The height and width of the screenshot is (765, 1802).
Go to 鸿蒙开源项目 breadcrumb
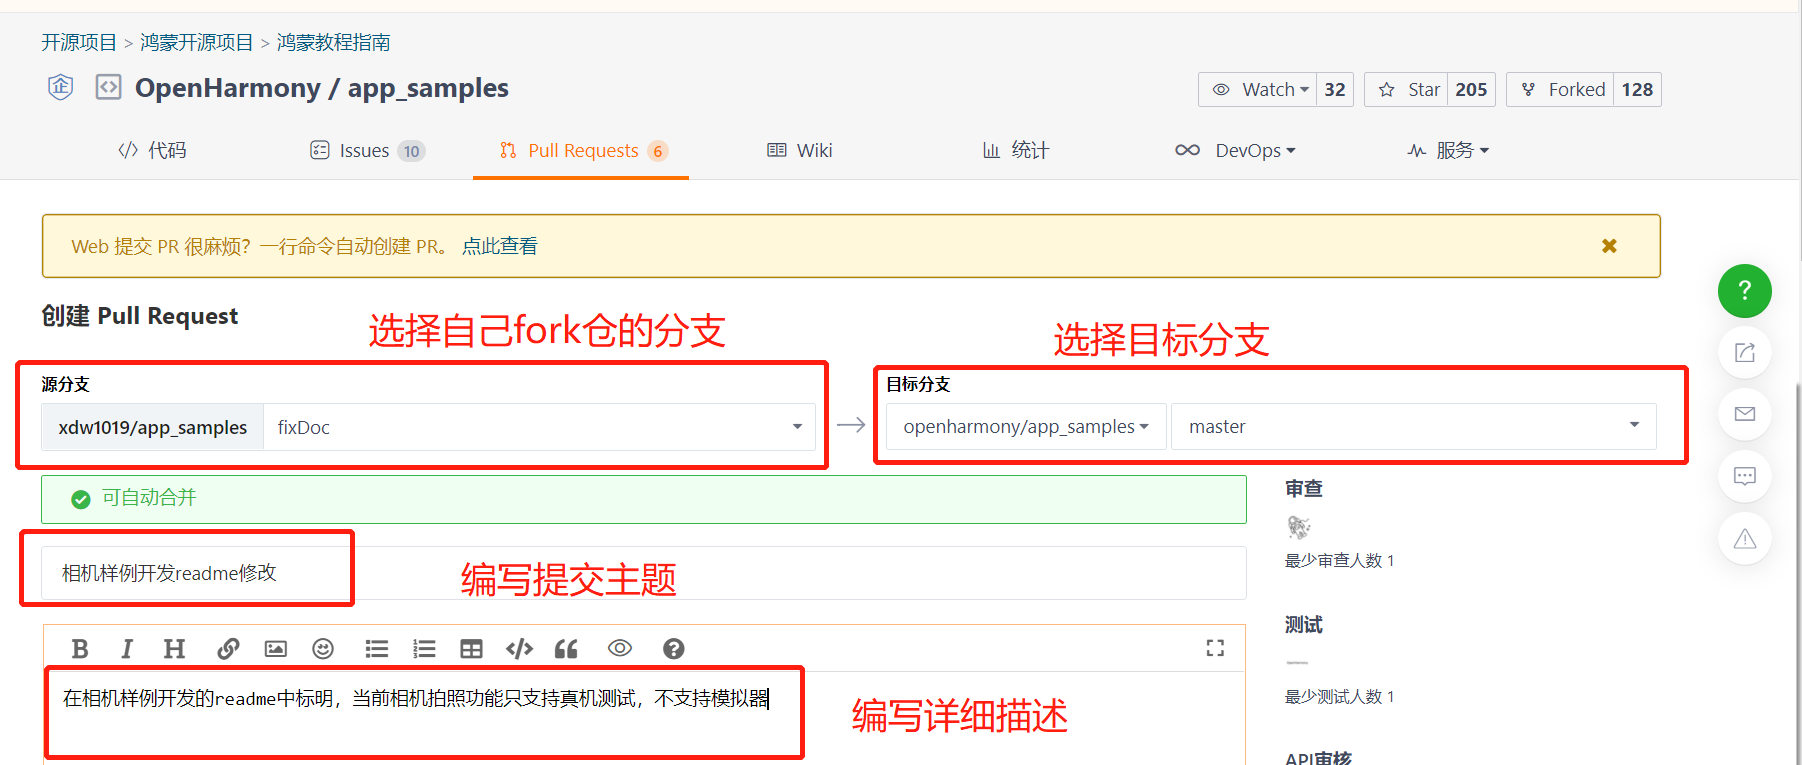pos(197,42)
